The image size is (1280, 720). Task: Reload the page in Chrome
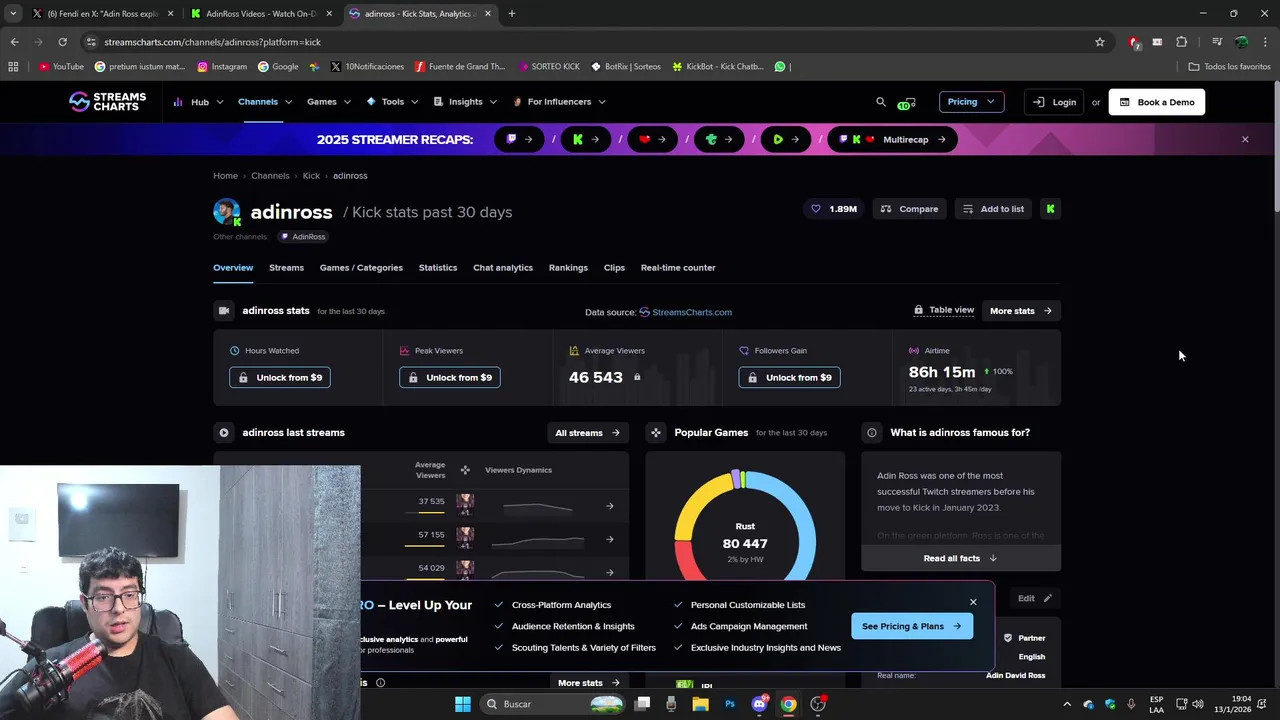point(62,42)
